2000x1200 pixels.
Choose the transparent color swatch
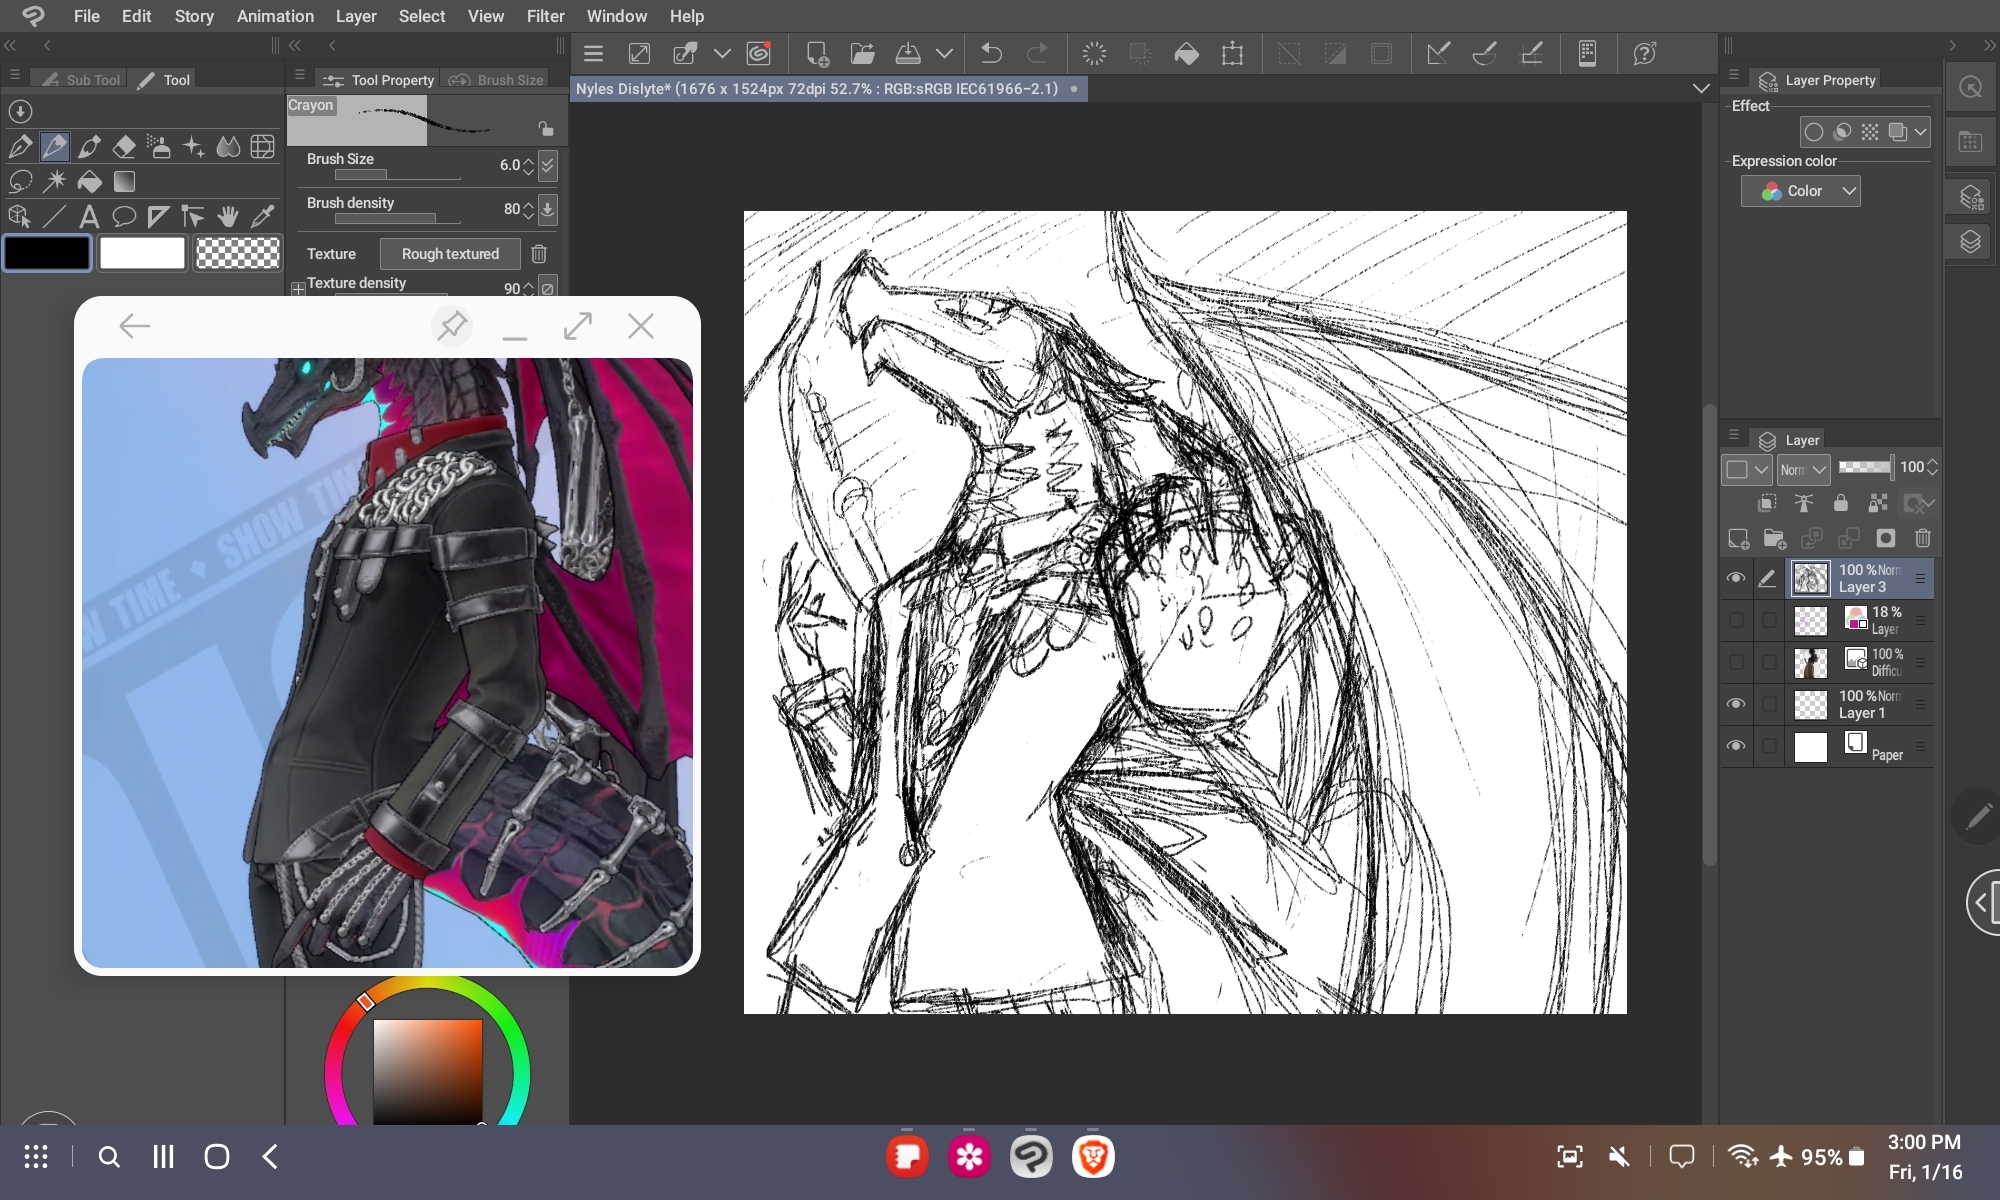238,254
